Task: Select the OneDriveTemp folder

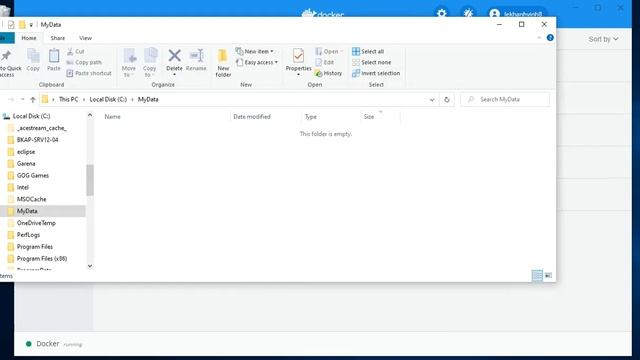Action: (x=36, y=223)
